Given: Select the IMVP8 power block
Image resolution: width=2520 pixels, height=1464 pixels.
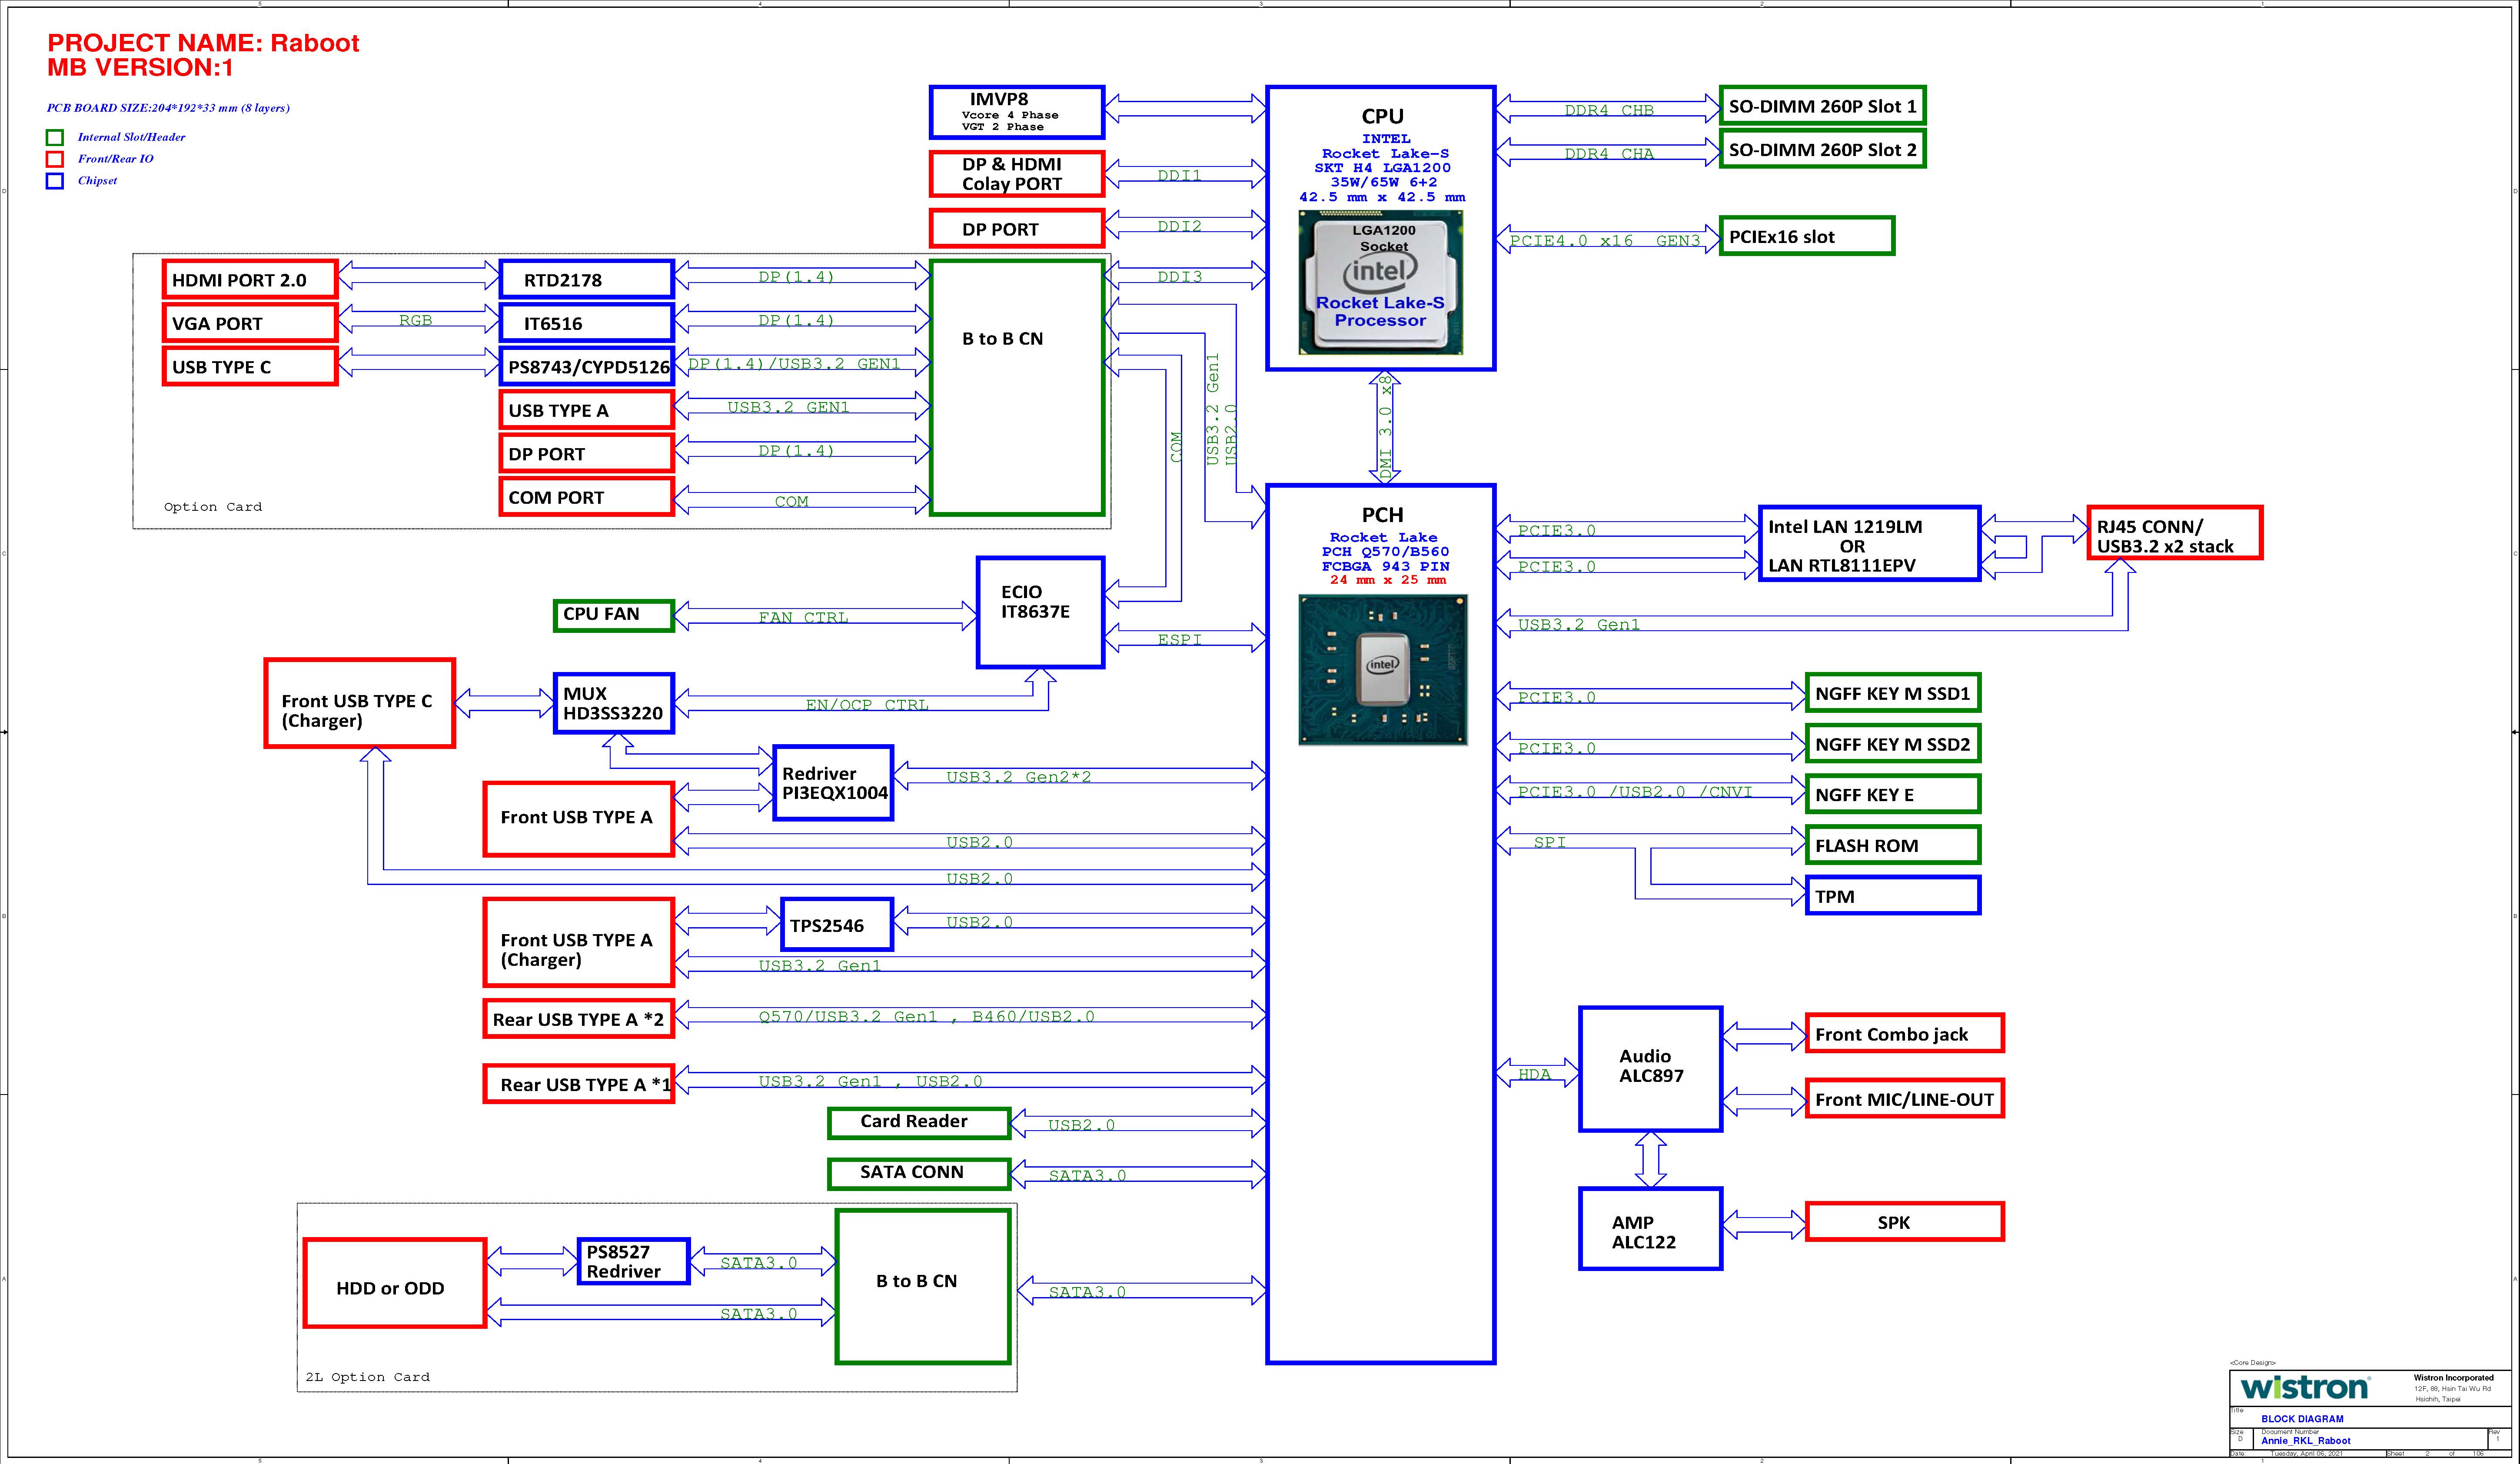Looking at the screenshot, I should pos(1016,112).
